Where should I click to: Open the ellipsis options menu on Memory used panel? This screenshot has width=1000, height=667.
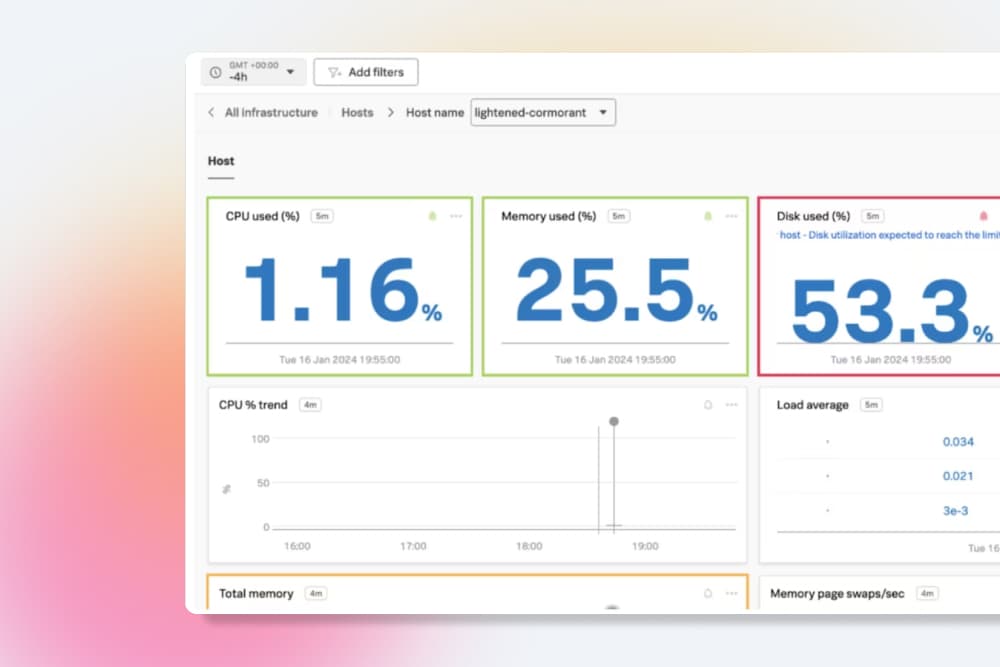[730, 215]
